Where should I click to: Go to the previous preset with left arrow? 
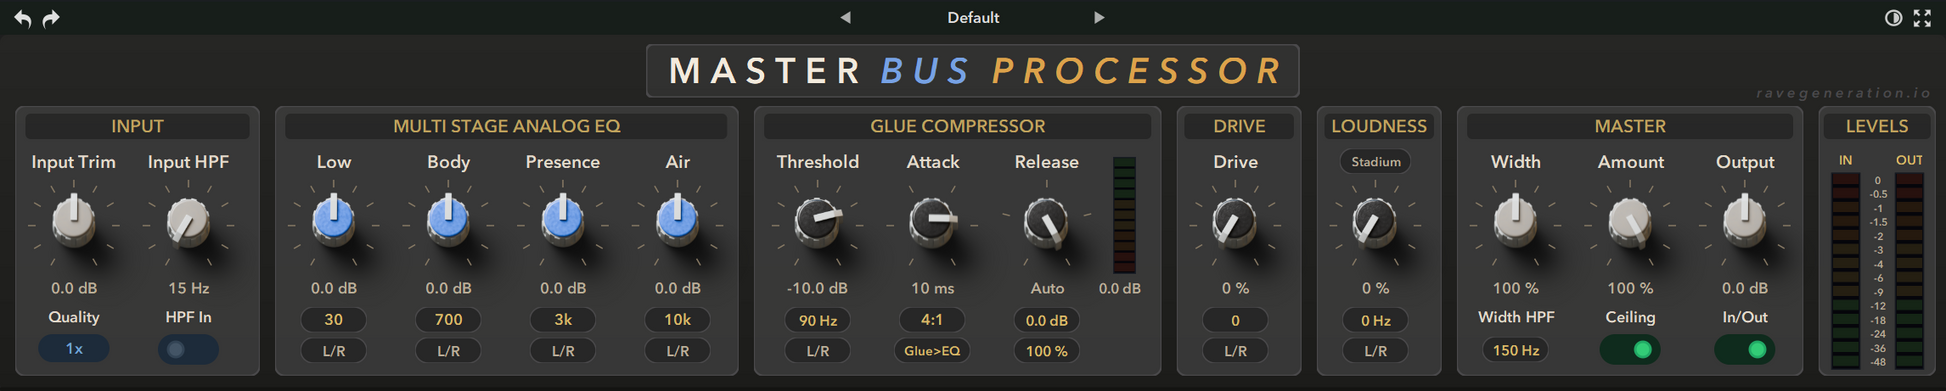[x=846, y=17]
